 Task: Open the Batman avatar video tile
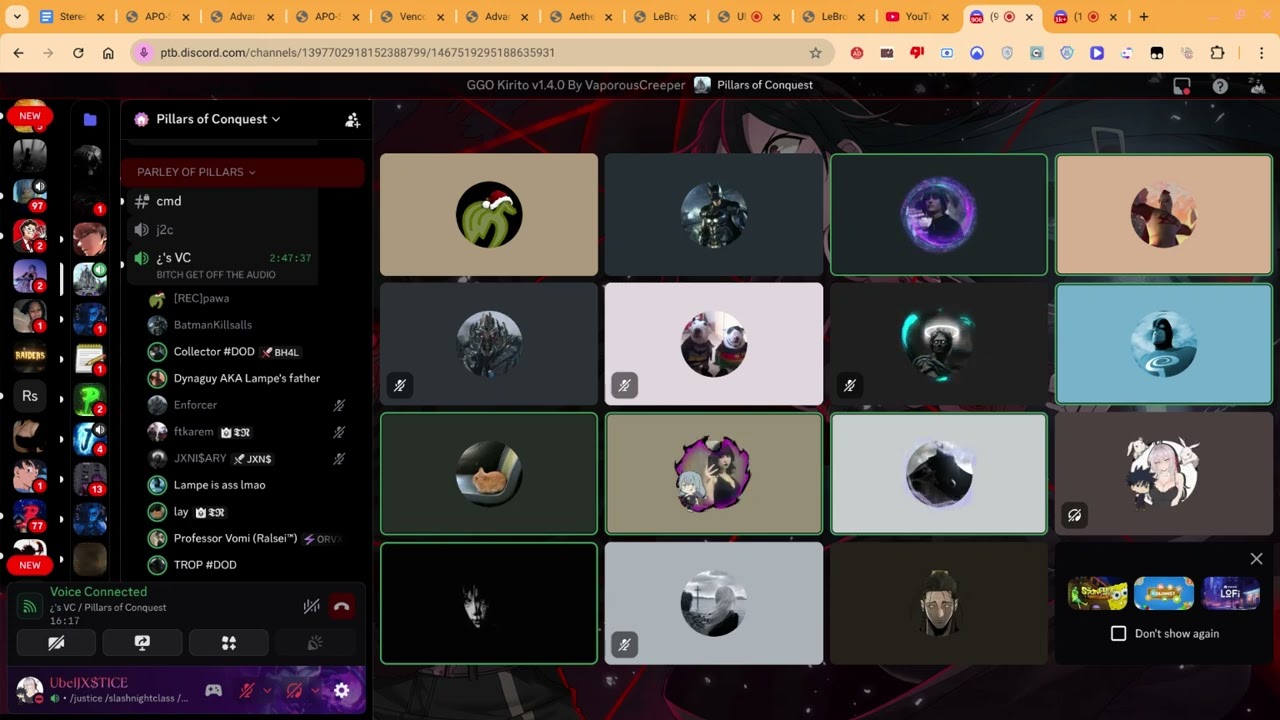point(714,214)
